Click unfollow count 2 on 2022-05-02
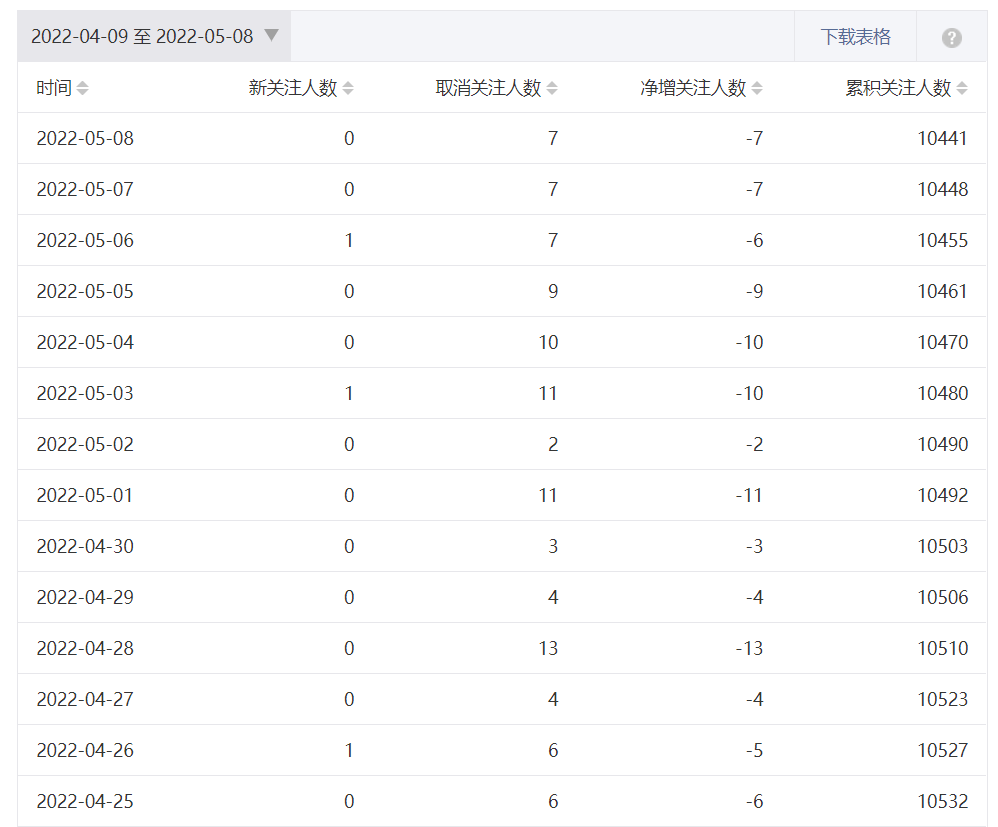 (553, 444)
